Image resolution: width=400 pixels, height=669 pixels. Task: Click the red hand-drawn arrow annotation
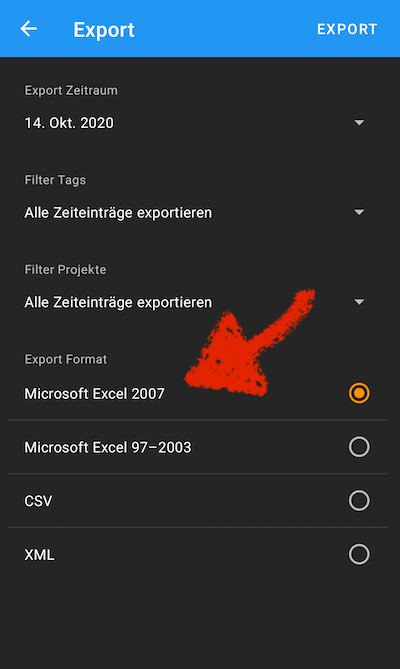[249, 343]
